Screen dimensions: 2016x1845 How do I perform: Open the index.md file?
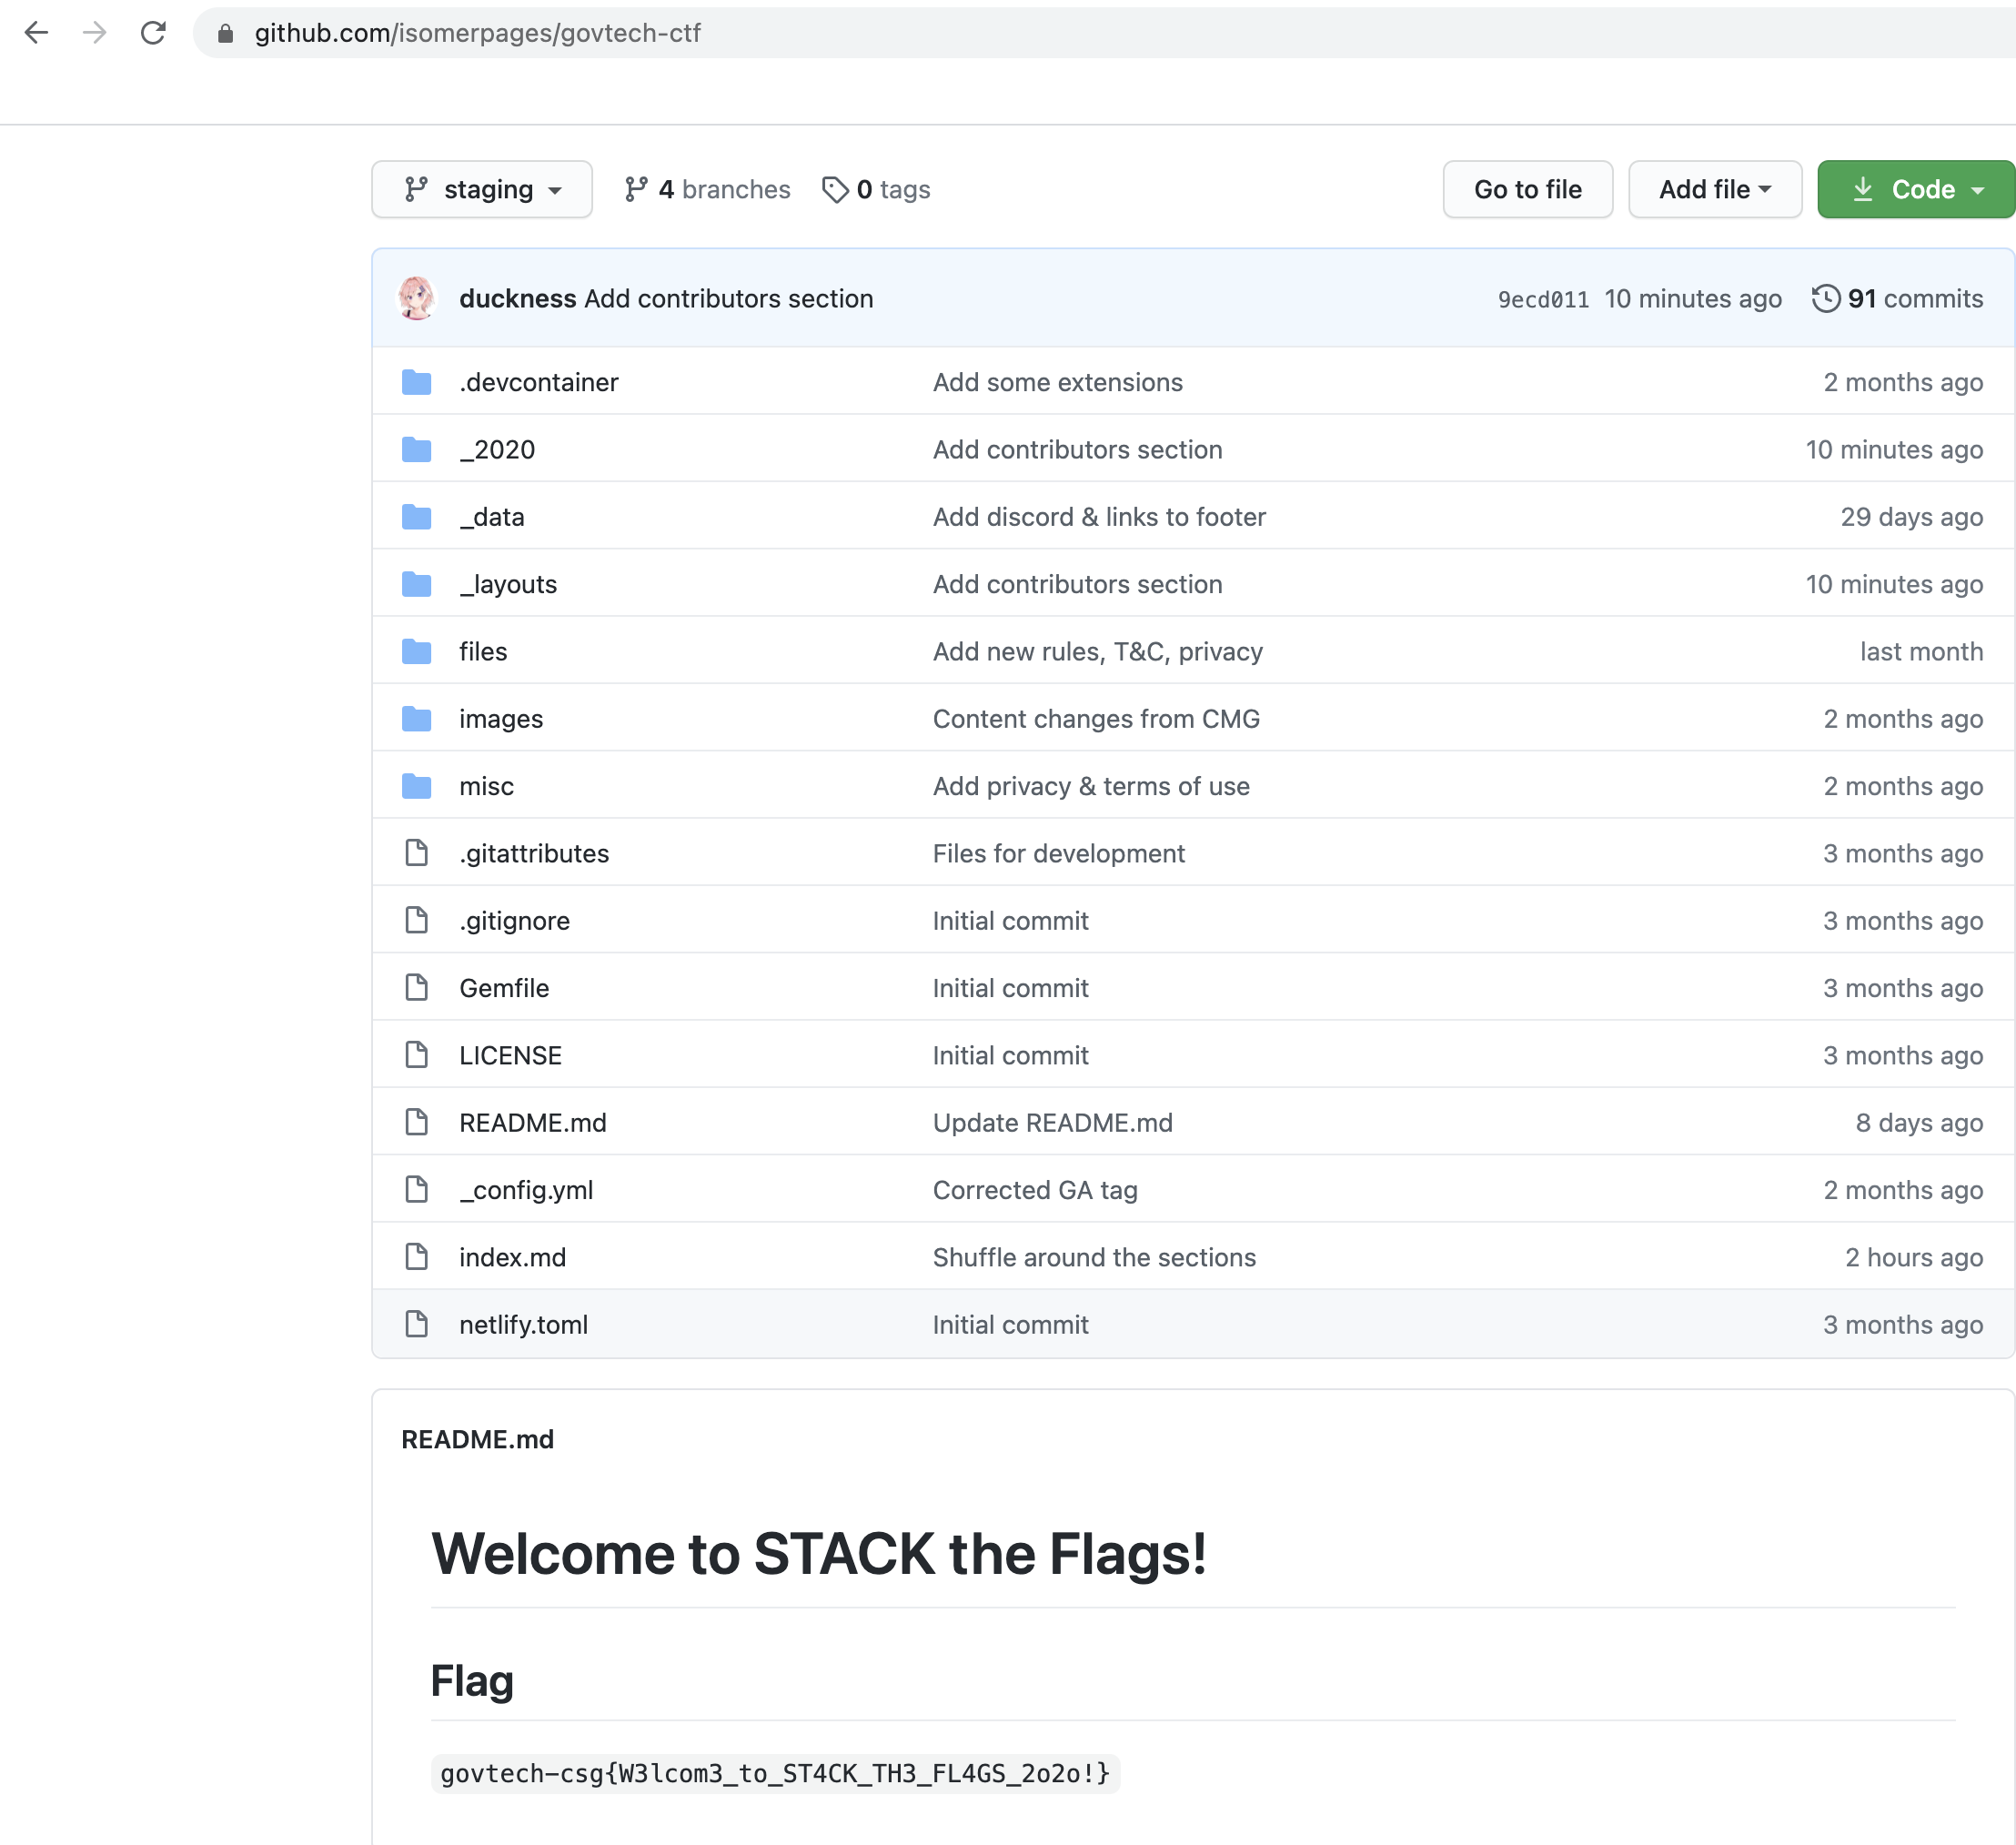point(513,1257)
